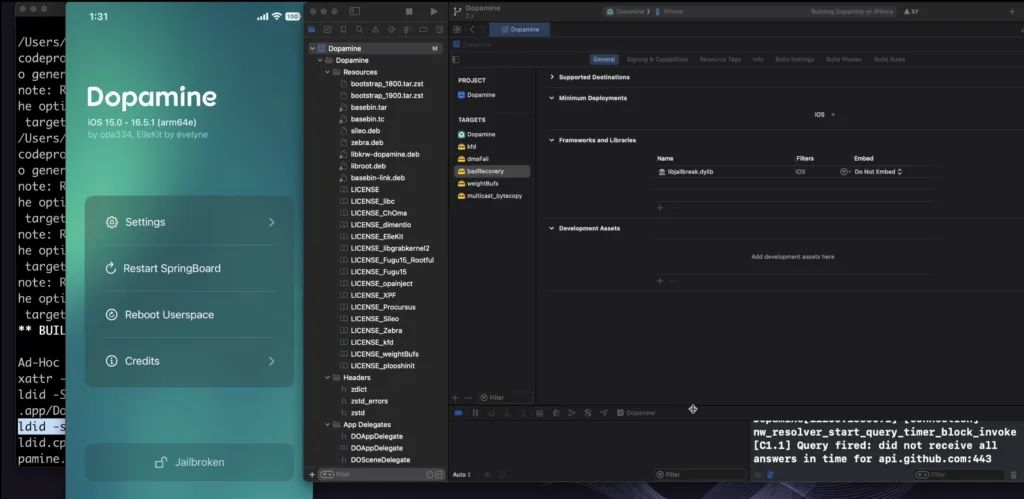Go back in editor history
Image resolution: width=1024 pixels, height=499 pixels.
[472, 29]
